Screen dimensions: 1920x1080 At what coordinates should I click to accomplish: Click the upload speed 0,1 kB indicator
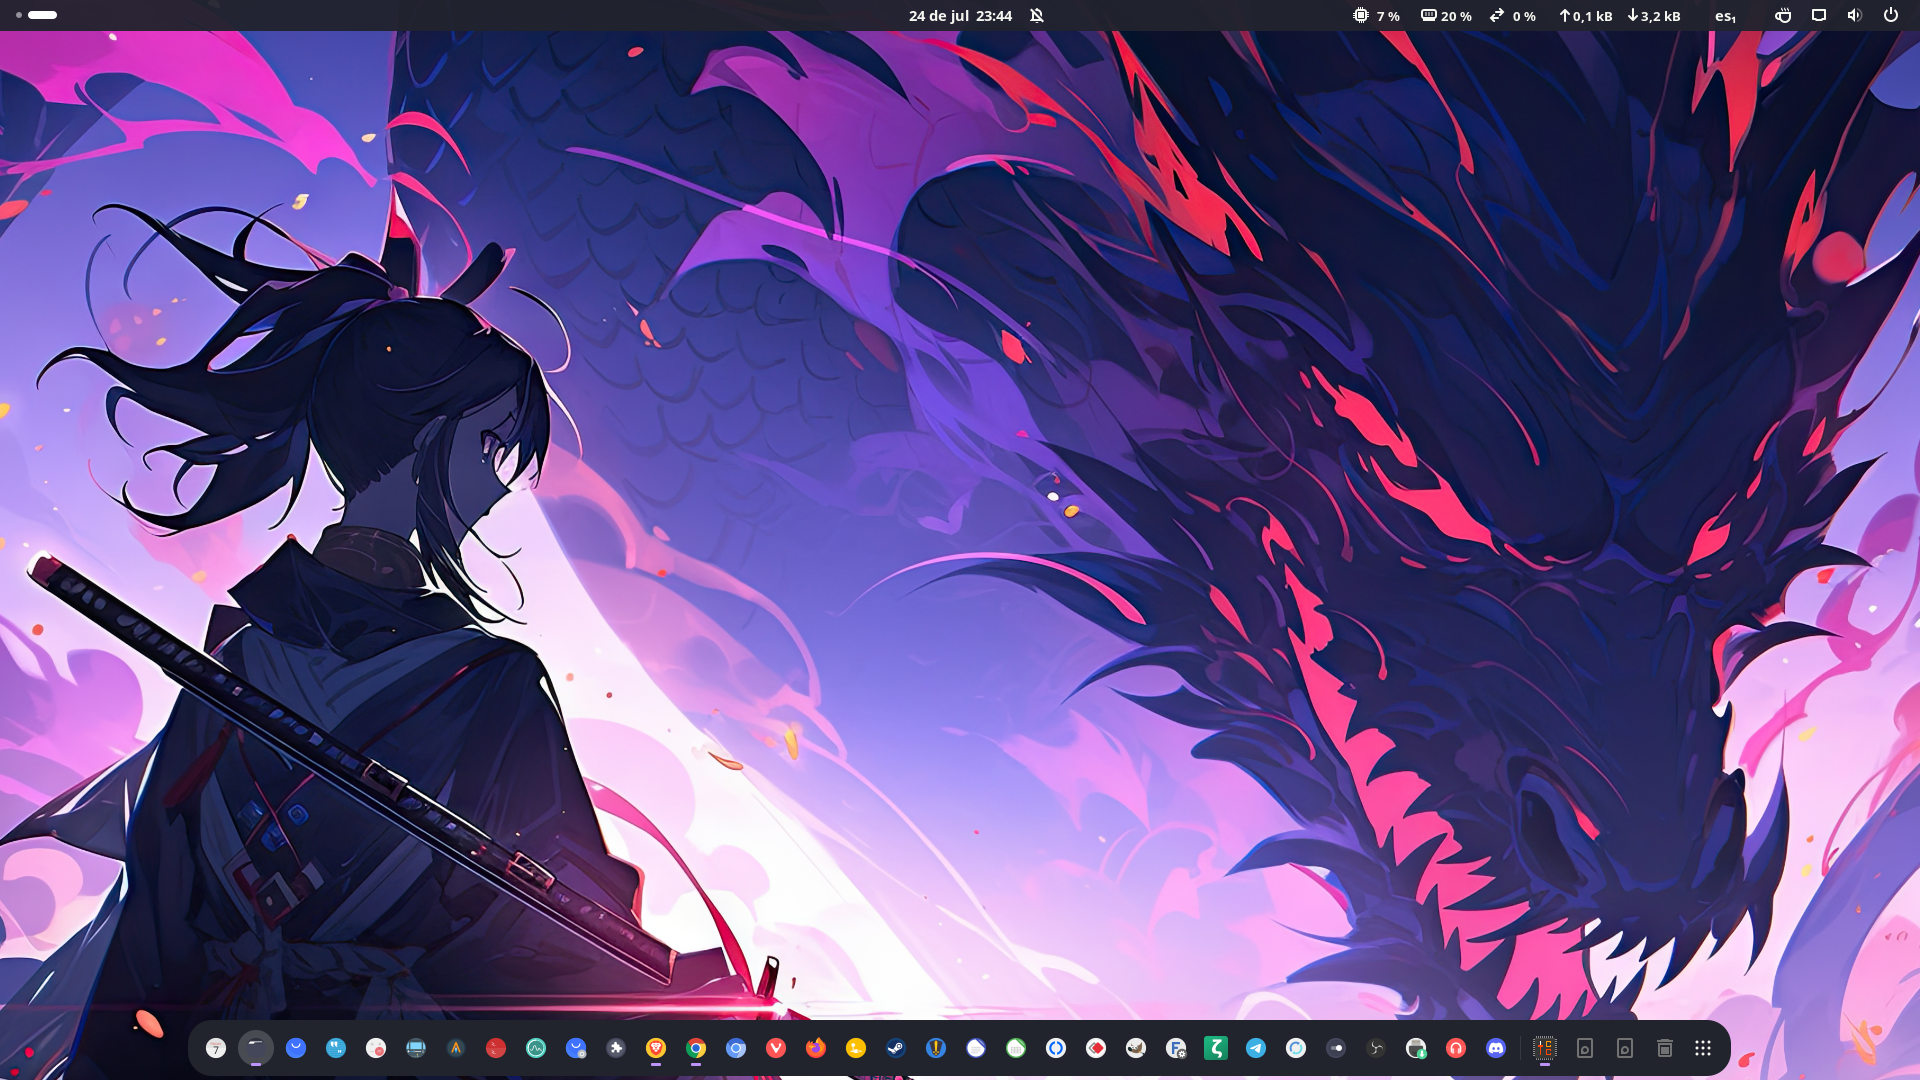1586,16
